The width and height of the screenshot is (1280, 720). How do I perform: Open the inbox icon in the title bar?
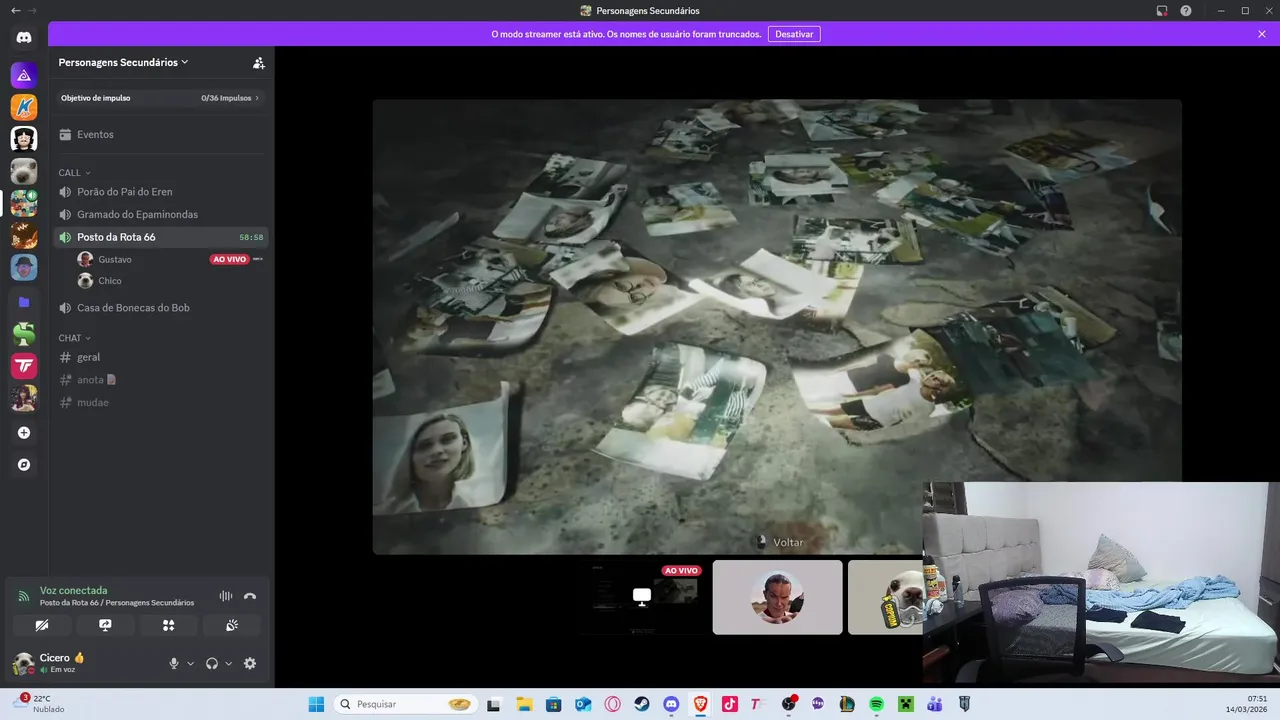1162,11
